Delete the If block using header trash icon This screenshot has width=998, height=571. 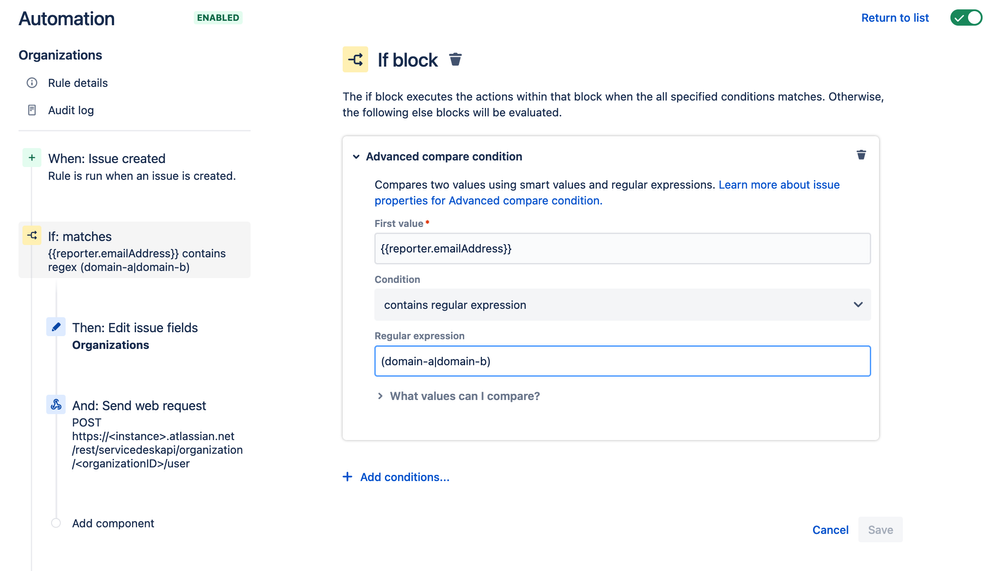(x=455, y=60)
